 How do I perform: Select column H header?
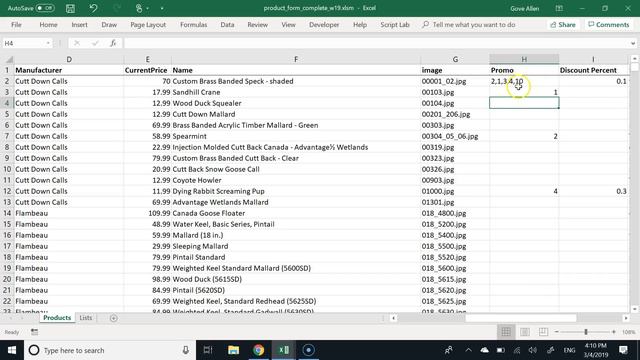[524, 60]
